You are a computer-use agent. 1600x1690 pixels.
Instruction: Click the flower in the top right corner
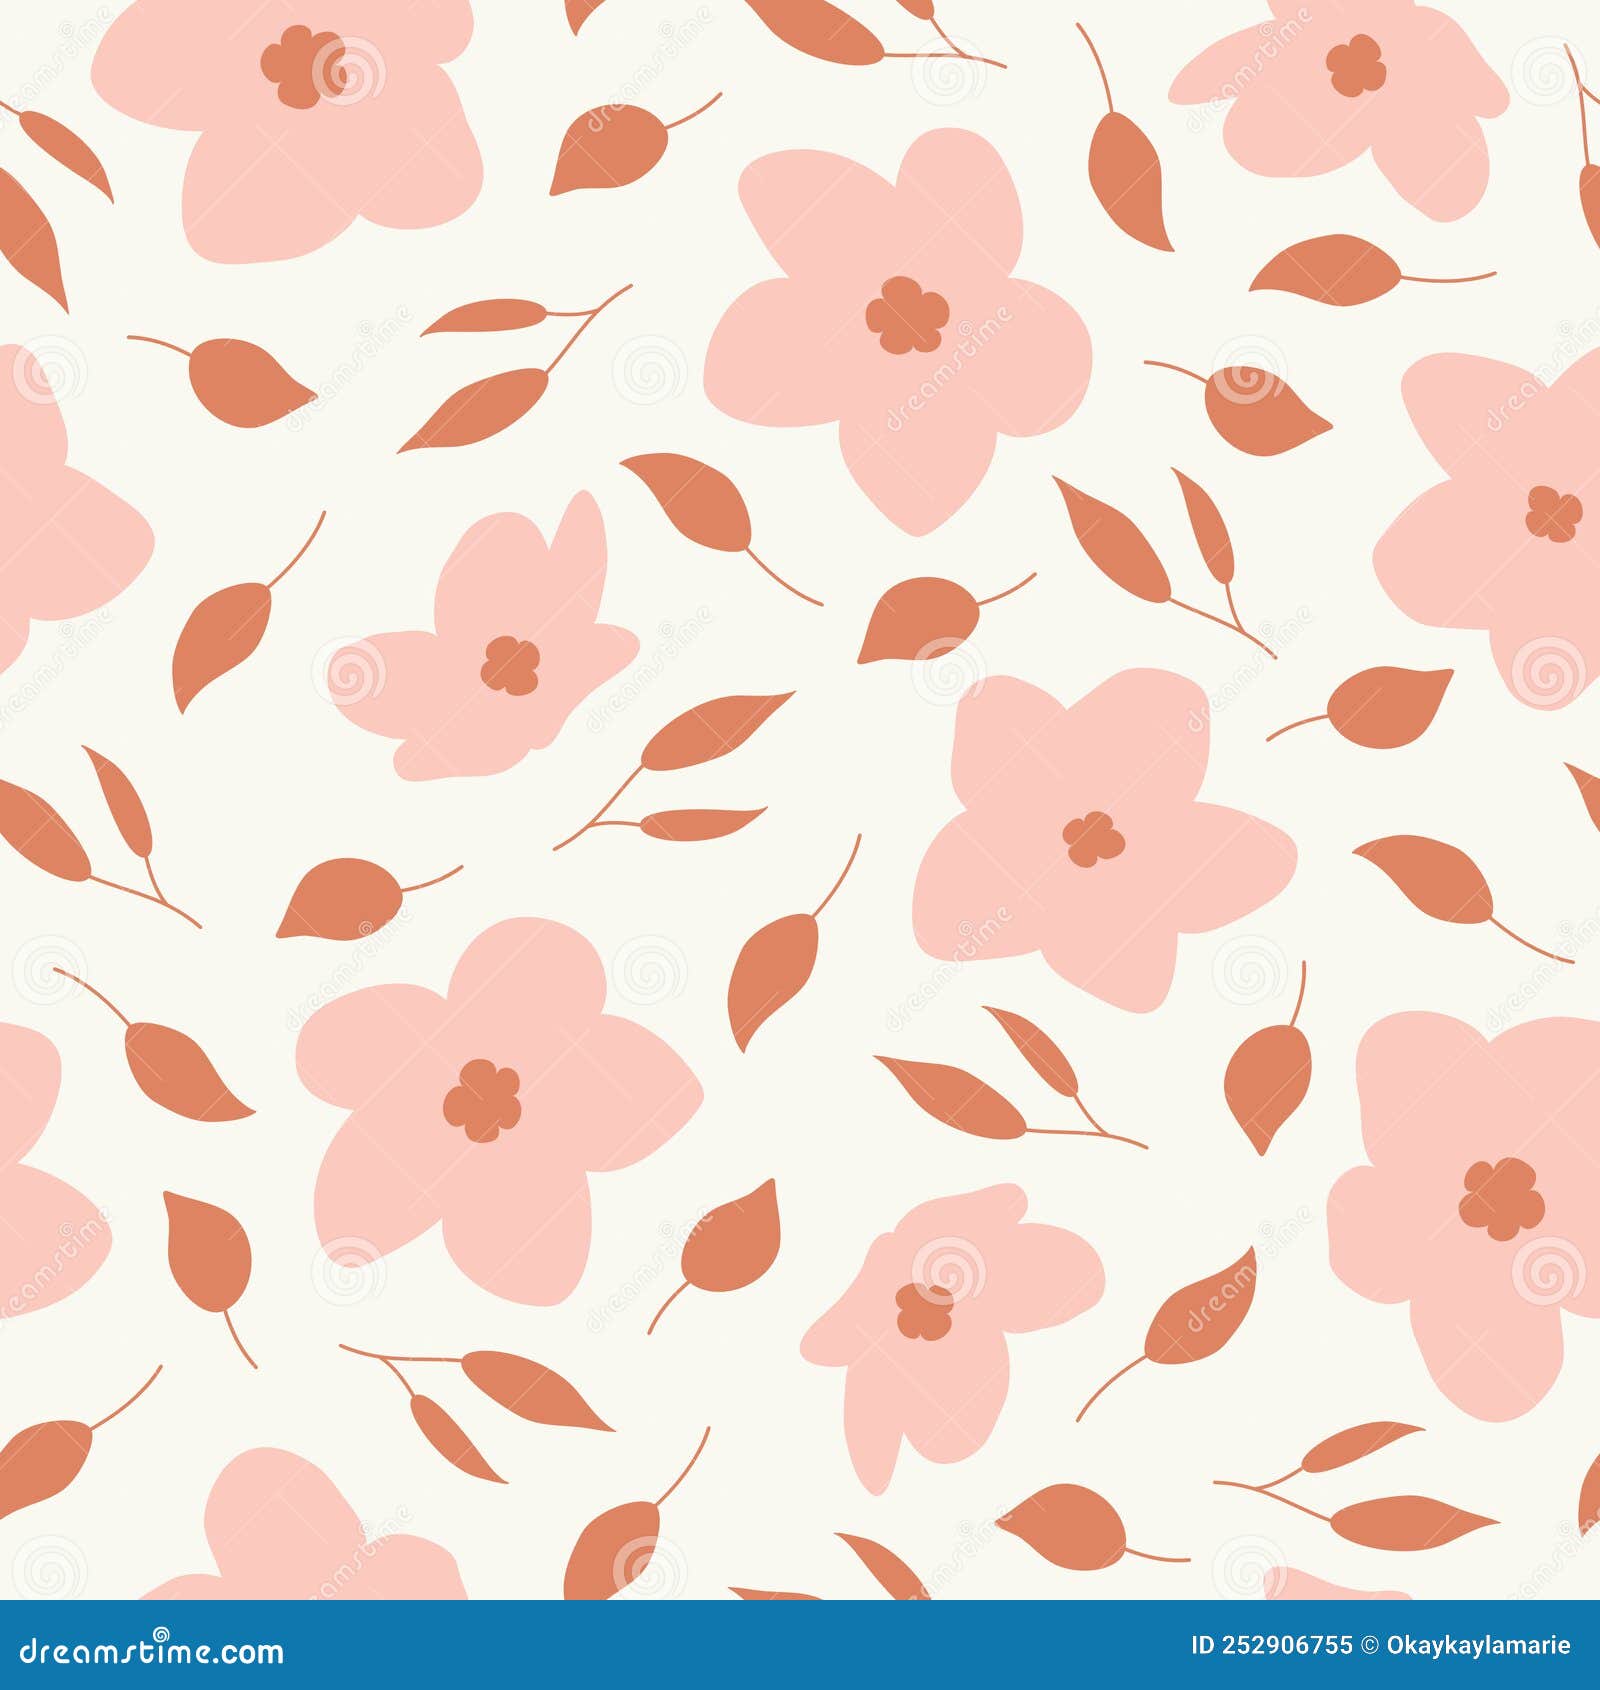[1350, 80]
